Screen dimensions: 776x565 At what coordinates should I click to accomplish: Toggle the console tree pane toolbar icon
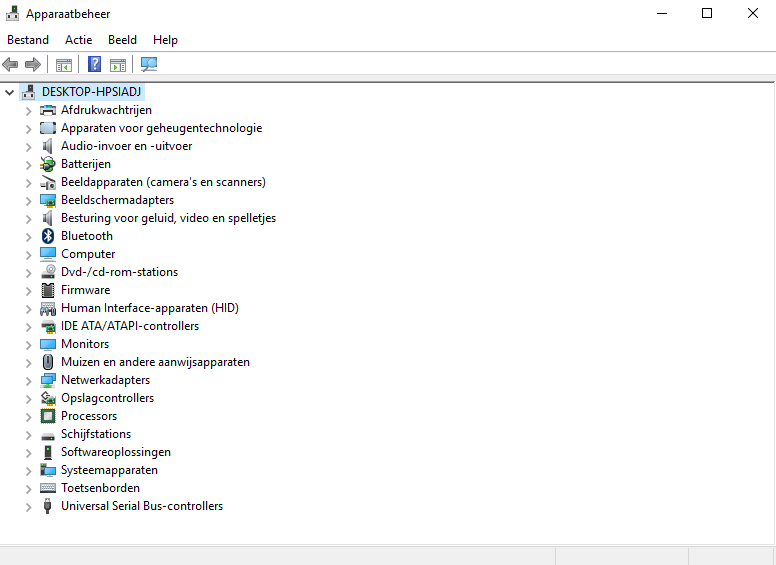click(64, 64)
